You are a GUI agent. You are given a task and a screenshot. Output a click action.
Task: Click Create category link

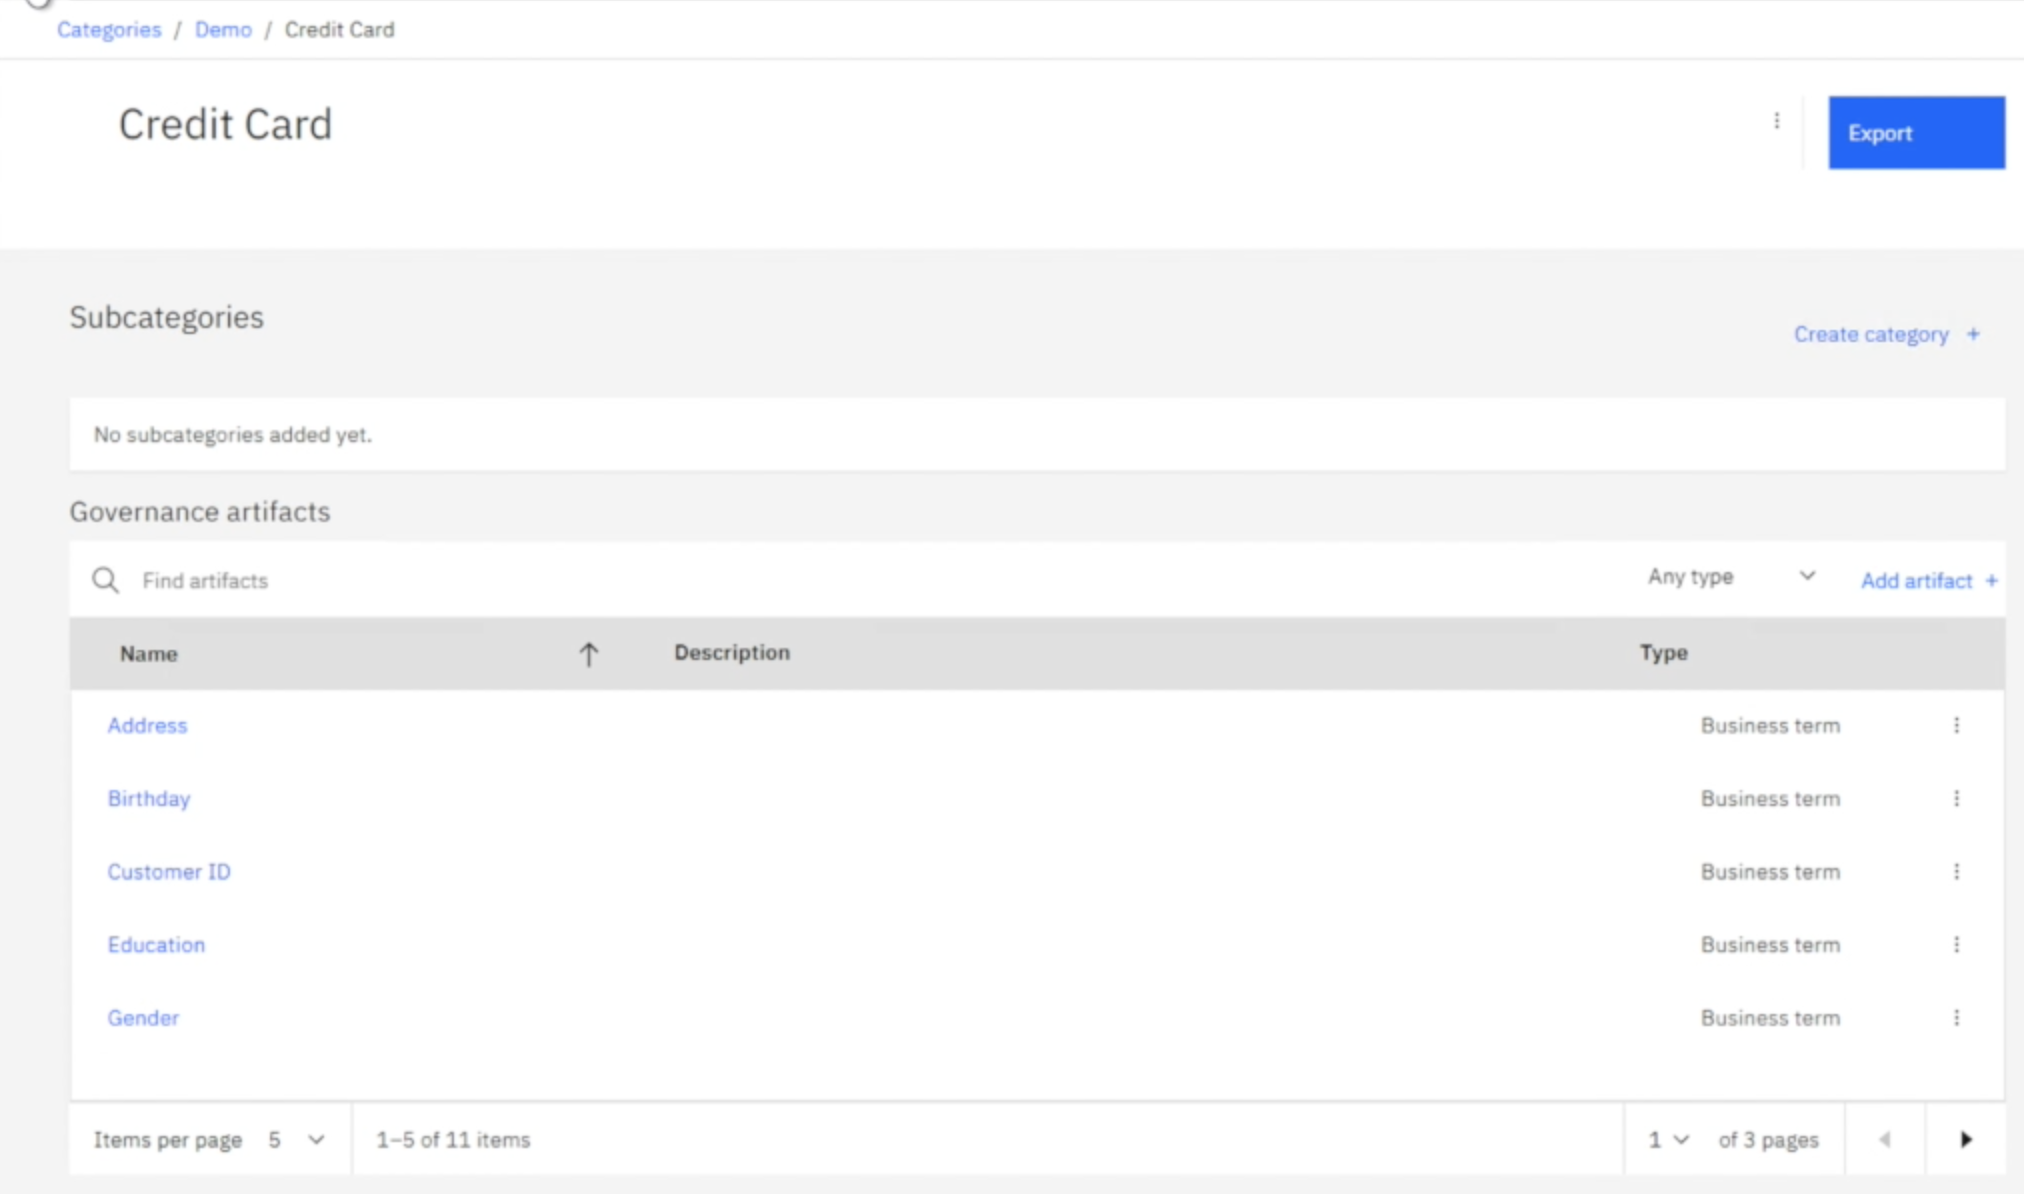pyautogui.click(x=1886, y=334)
